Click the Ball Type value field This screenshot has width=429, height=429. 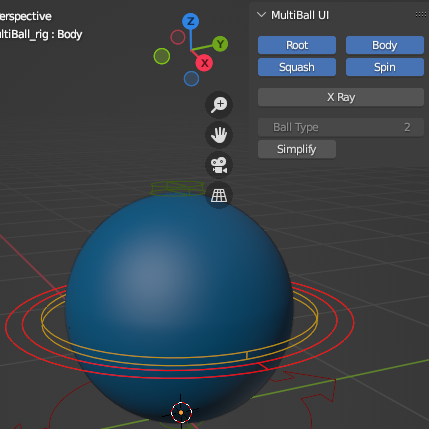341,127
